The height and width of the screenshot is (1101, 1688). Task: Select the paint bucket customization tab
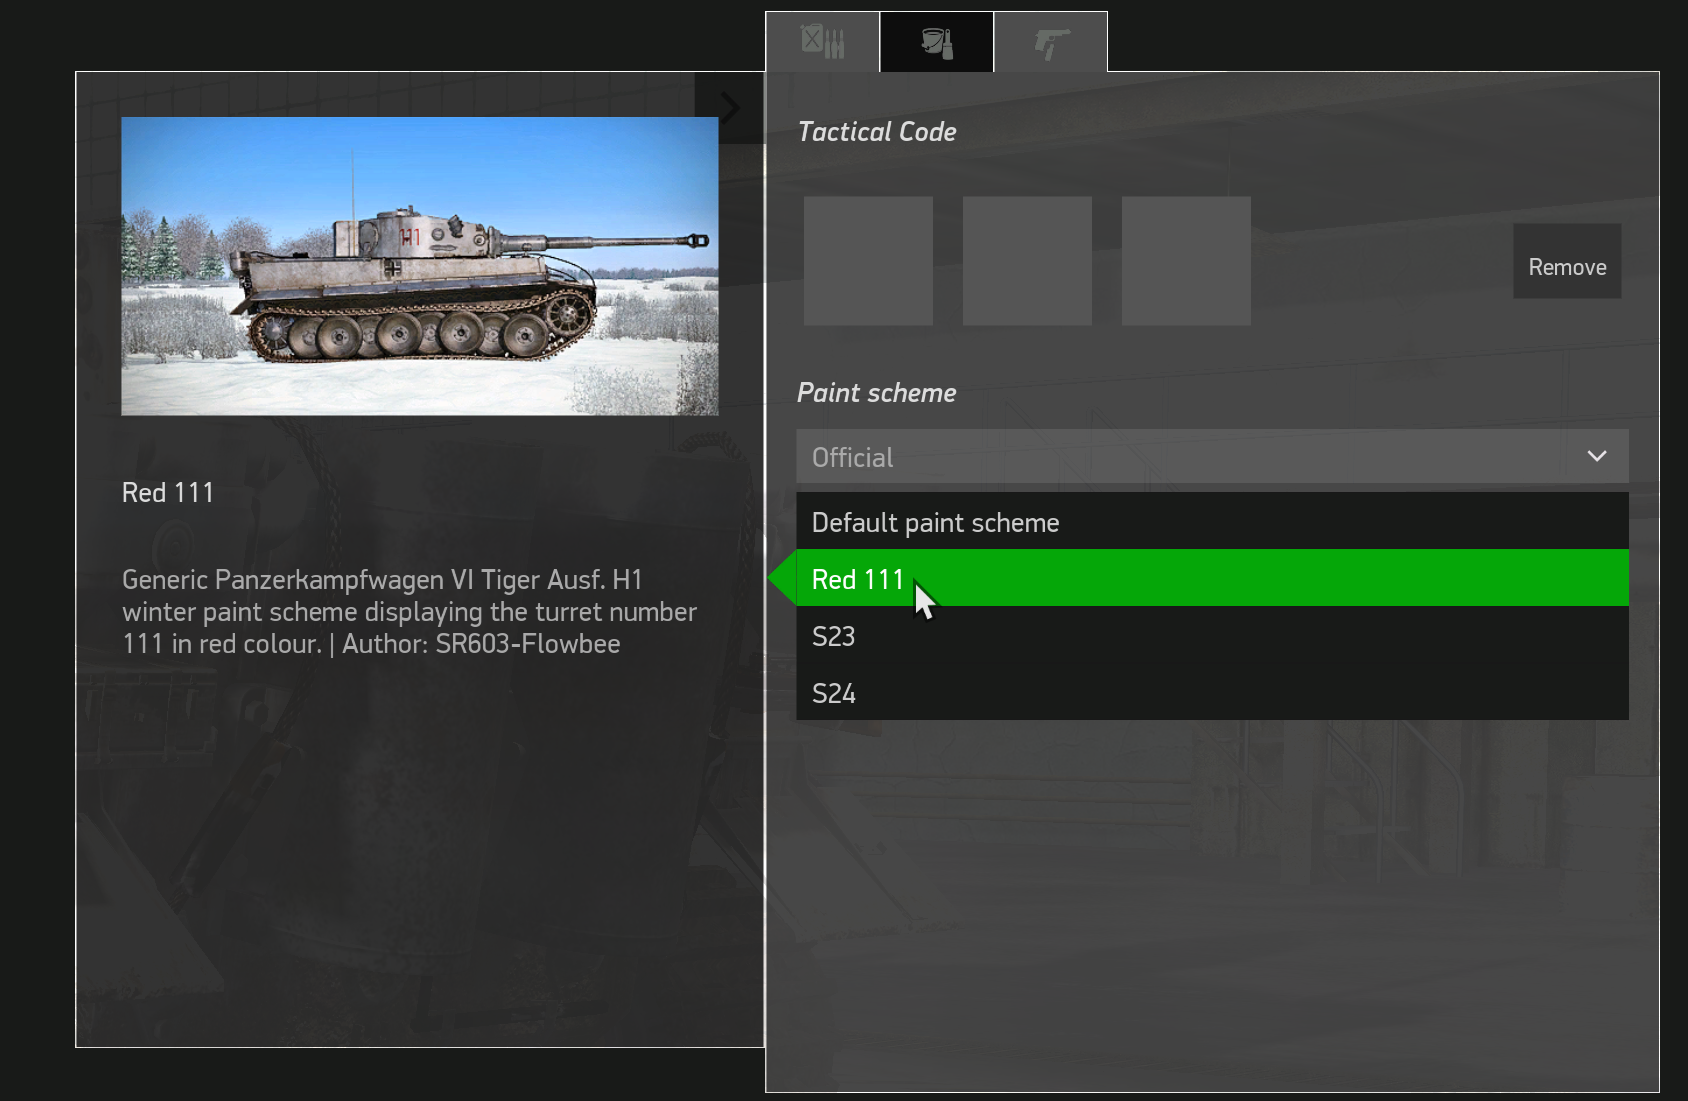pyautogui.click(x=937, y=42)
